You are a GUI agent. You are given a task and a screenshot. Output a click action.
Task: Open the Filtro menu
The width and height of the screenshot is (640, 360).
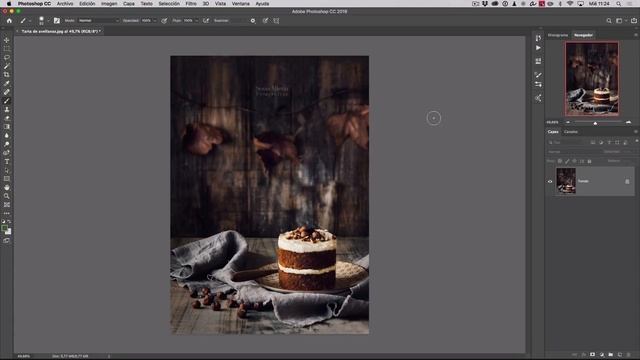pyautogui.click(x=191, y=4)
